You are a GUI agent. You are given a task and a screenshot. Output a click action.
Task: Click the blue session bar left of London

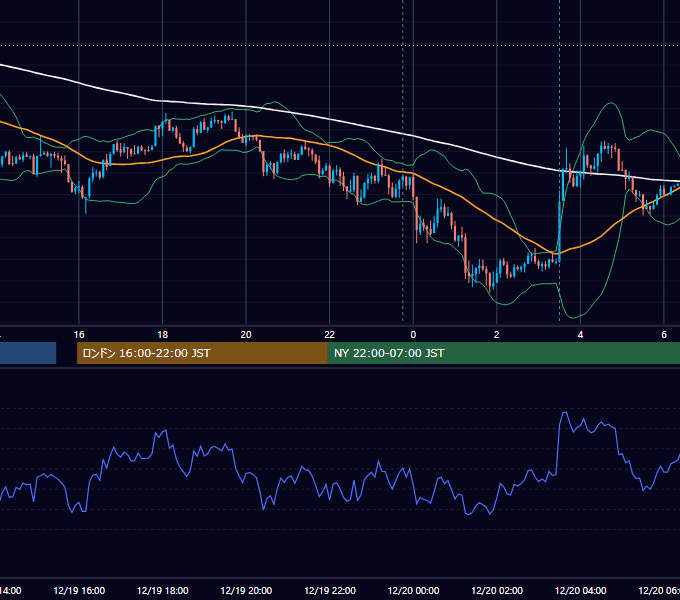pos(28,353)
